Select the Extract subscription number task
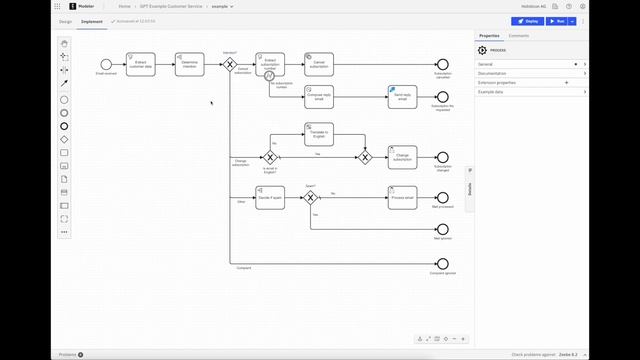The height and width of the screenshot is (360, 640). tap(270, 64)
